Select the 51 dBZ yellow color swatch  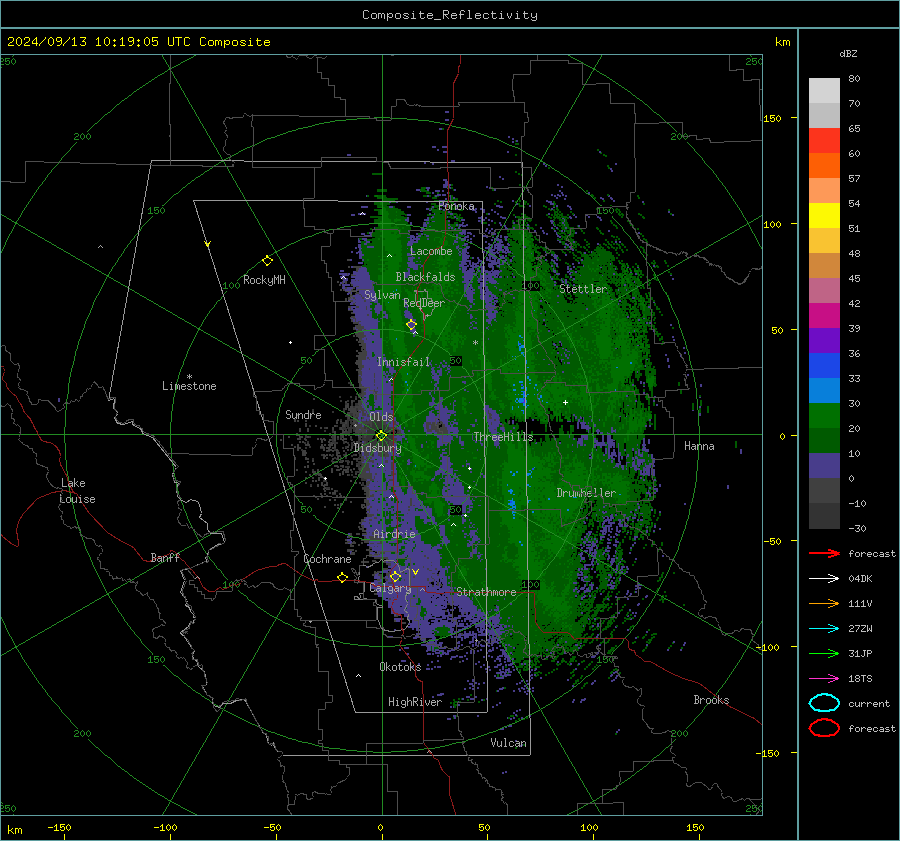[x=824, y=215]
